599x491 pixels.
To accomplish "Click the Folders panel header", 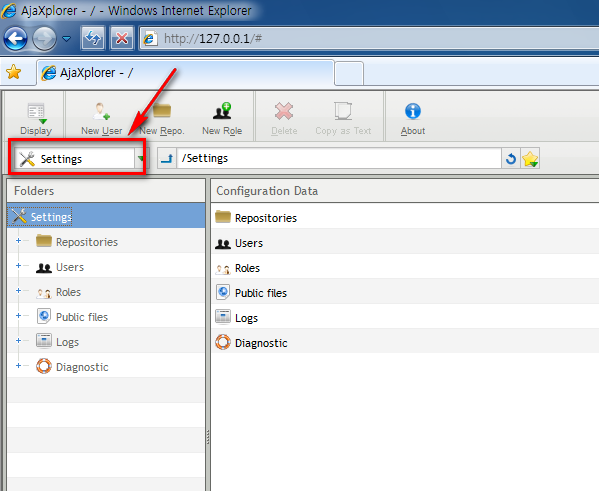I will (x=106, y=191).
